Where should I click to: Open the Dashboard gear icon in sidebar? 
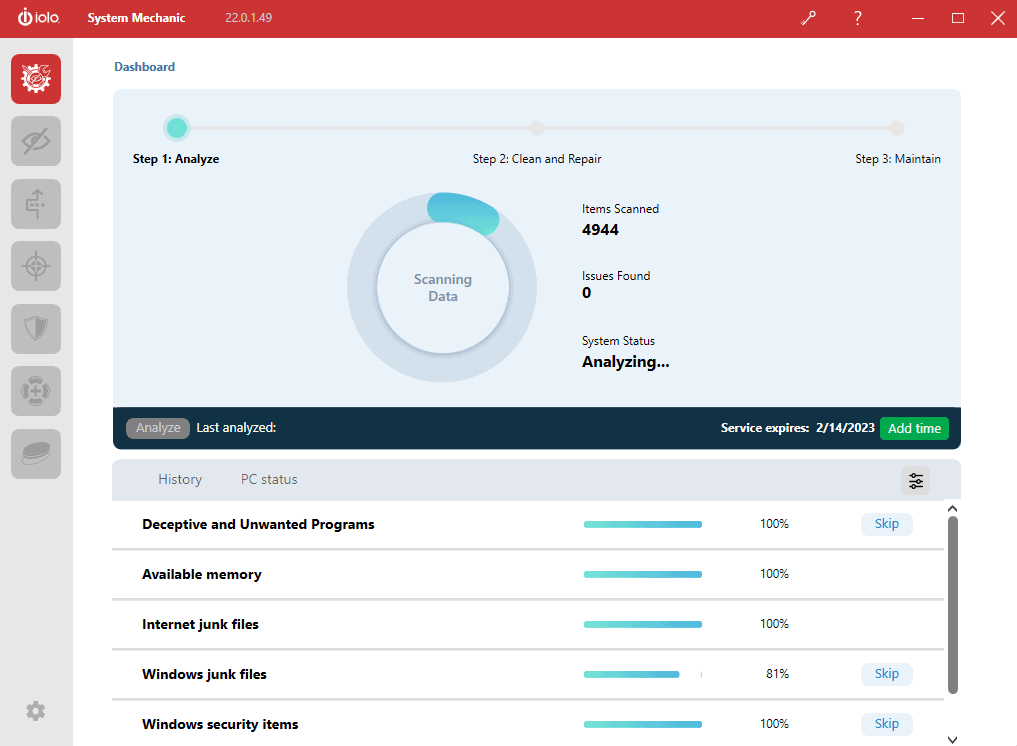pyautogui.click(x=35, y=78)
